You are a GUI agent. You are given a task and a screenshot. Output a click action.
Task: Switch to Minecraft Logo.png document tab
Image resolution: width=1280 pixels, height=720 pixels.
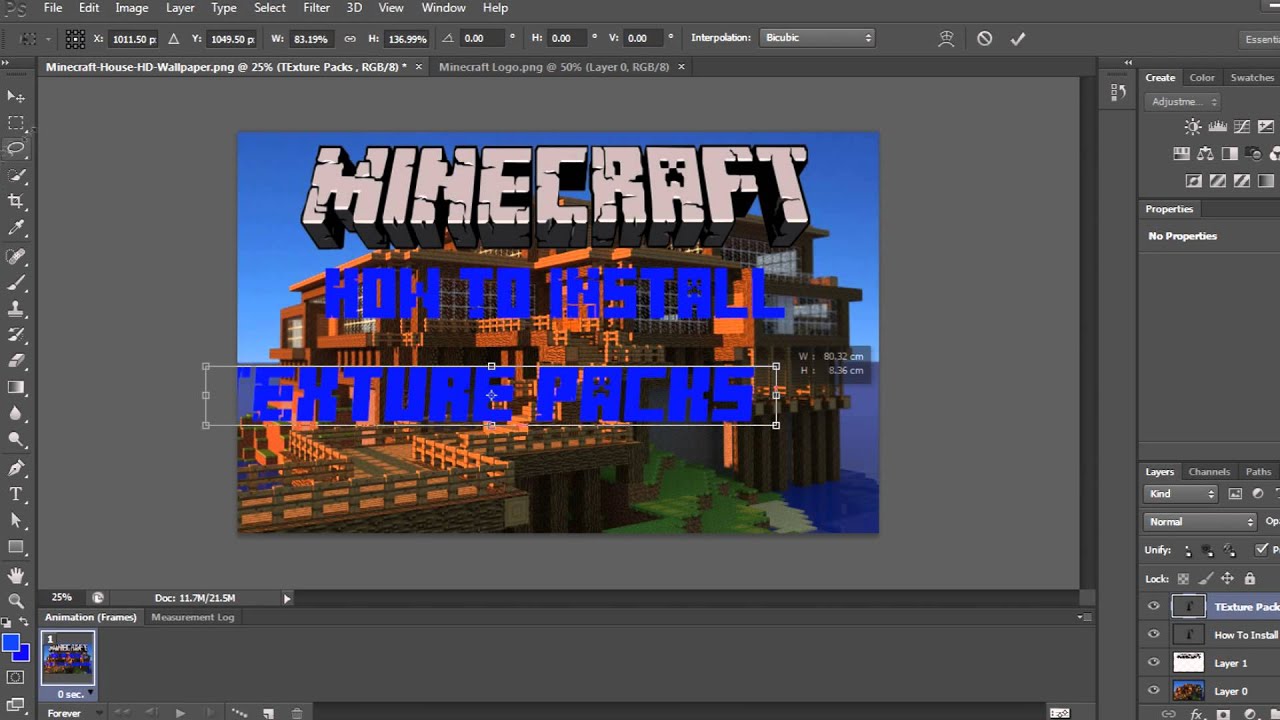pyautogui.click(x=553, y=67)
